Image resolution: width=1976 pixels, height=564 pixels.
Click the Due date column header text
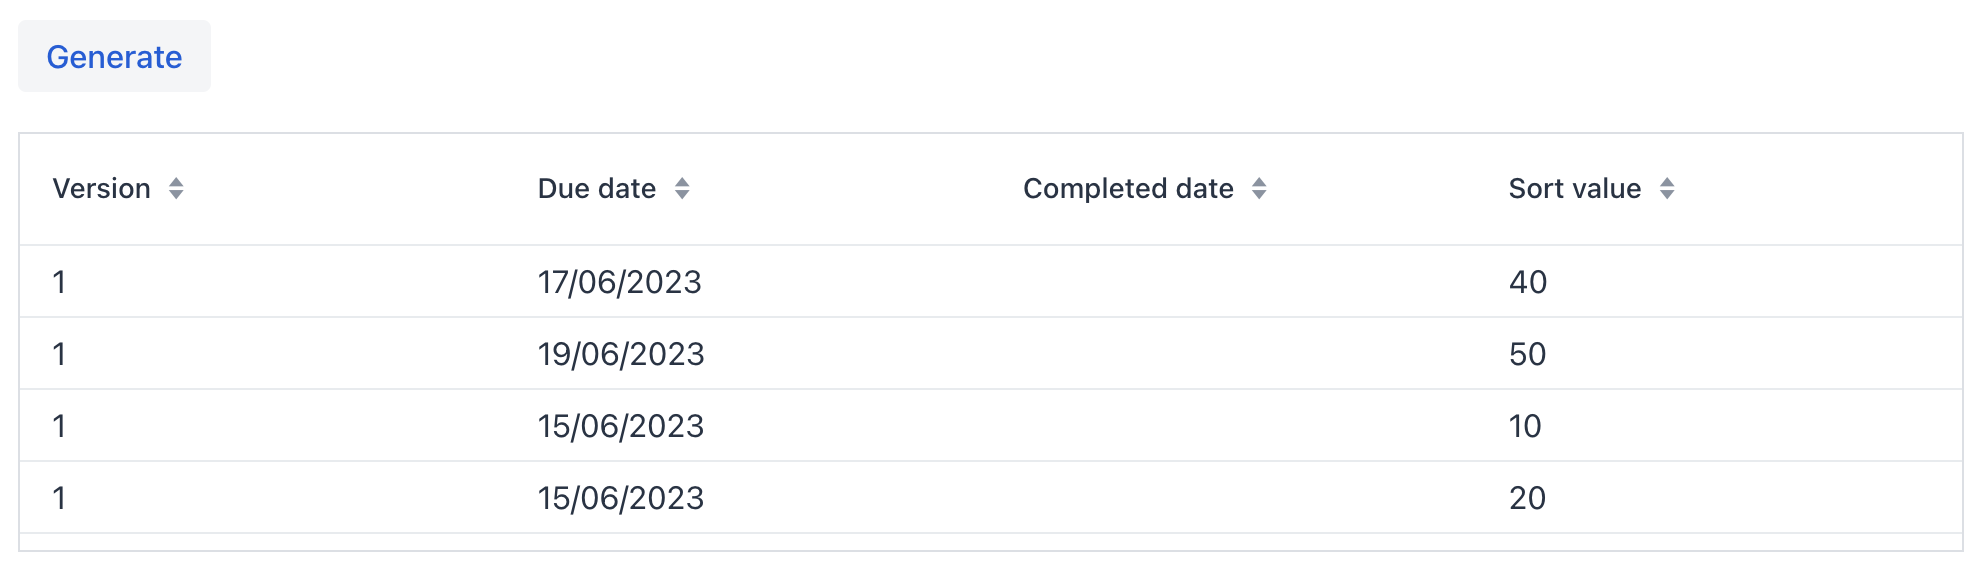(596, 188)
